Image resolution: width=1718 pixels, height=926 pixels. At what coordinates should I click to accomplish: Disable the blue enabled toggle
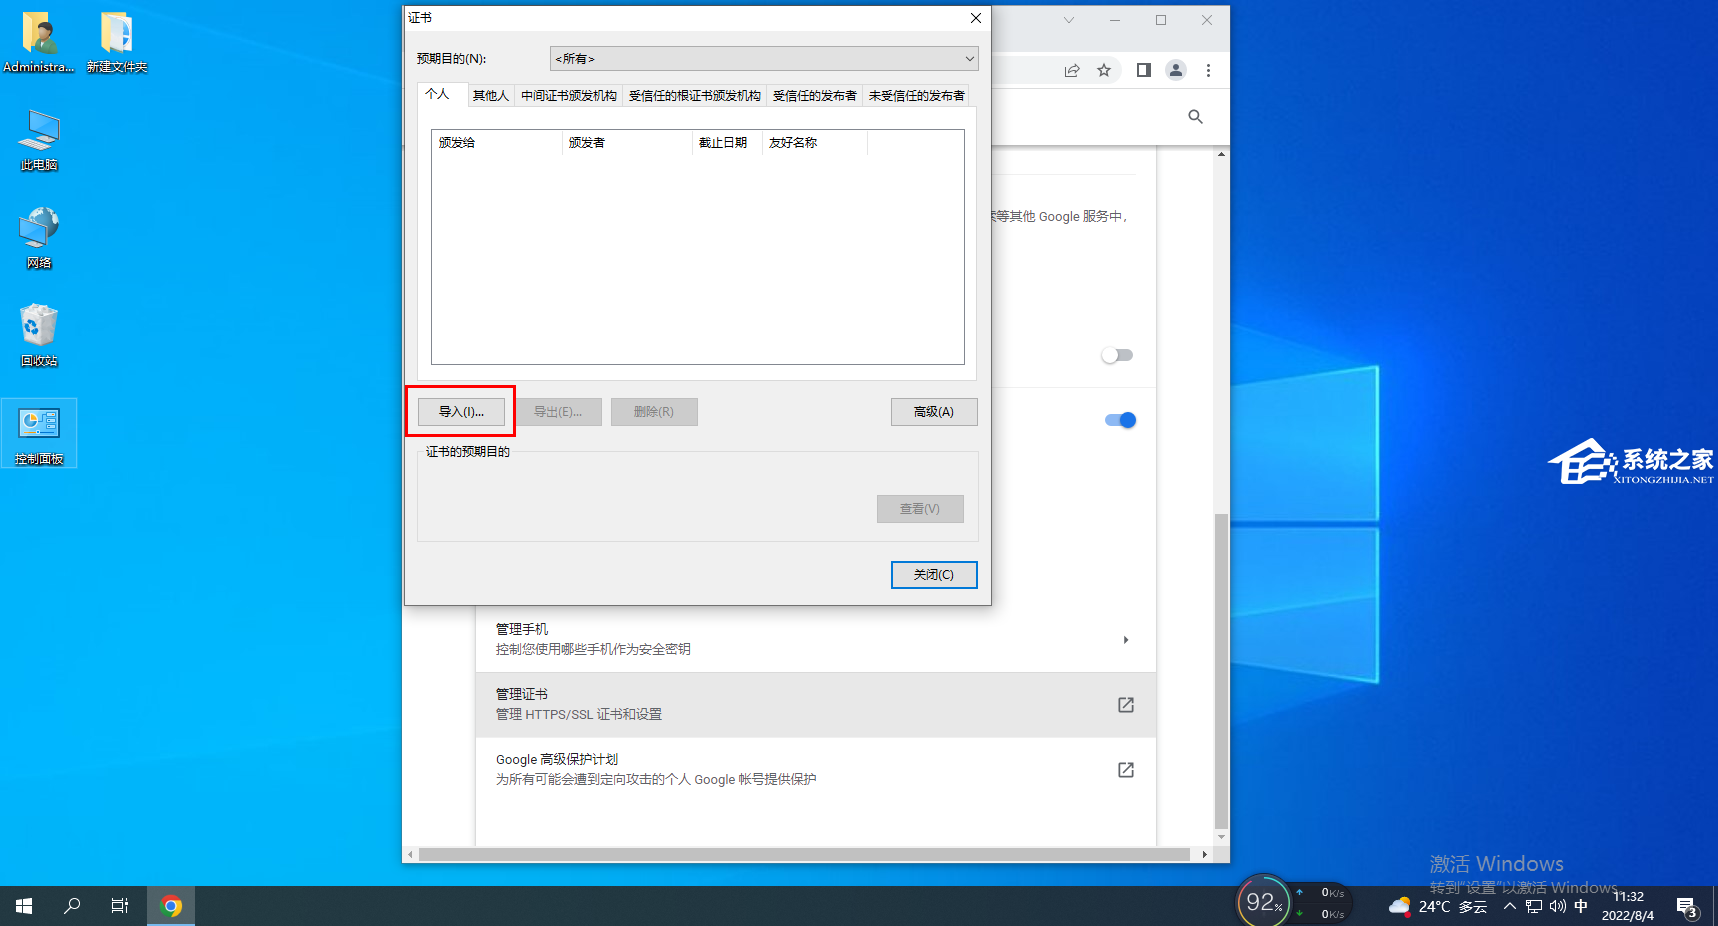coord(1120,420)
